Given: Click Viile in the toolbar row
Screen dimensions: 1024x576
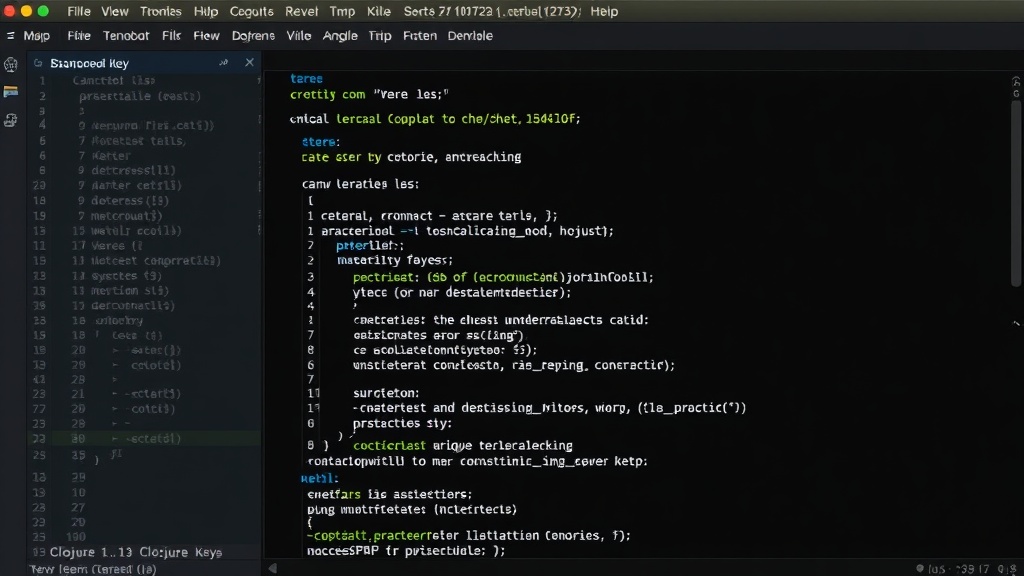Looking at the screenshot, I should [298, 36].
